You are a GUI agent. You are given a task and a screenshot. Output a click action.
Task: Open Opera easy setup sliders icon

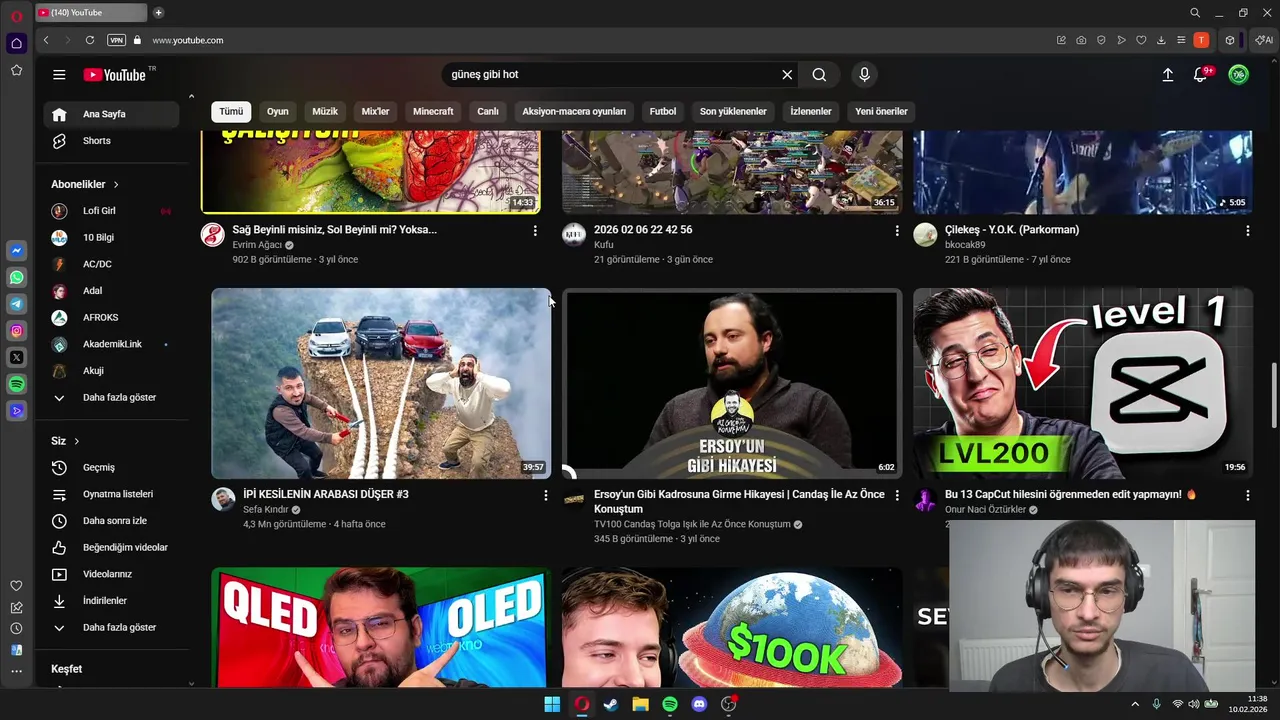1181,40
